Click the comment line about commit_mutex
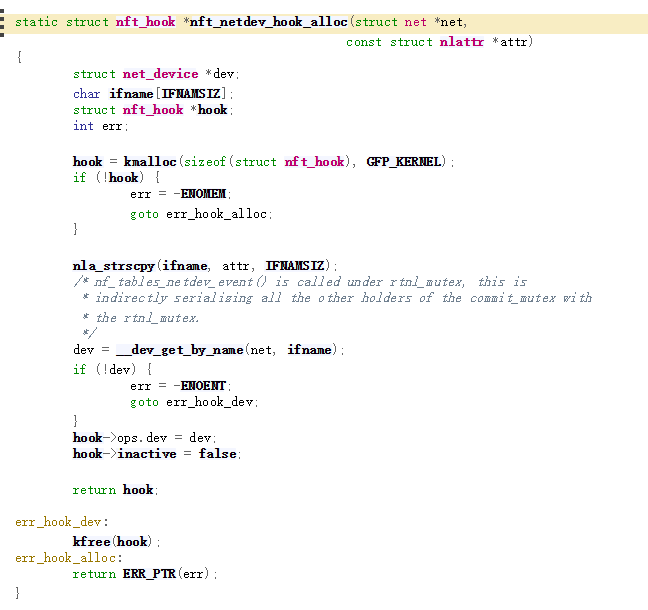 337,298
